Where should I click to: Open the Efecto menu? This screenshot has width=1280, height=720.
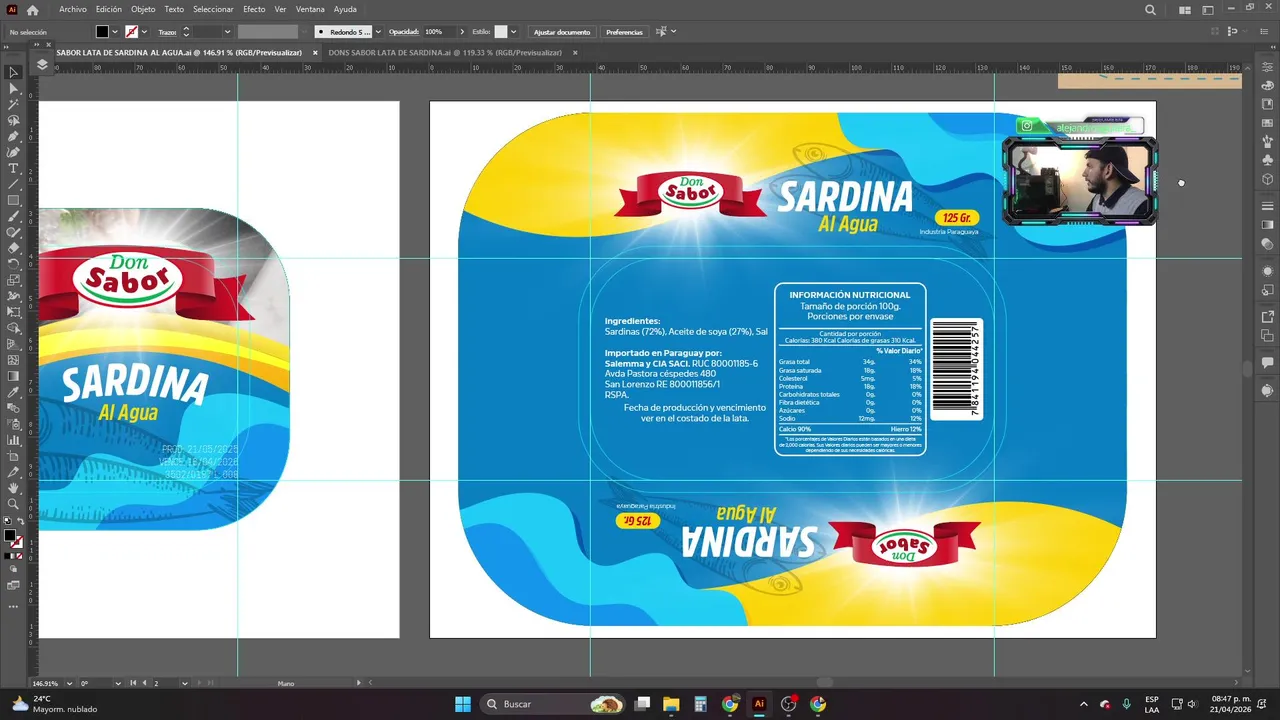coord(254,9)
